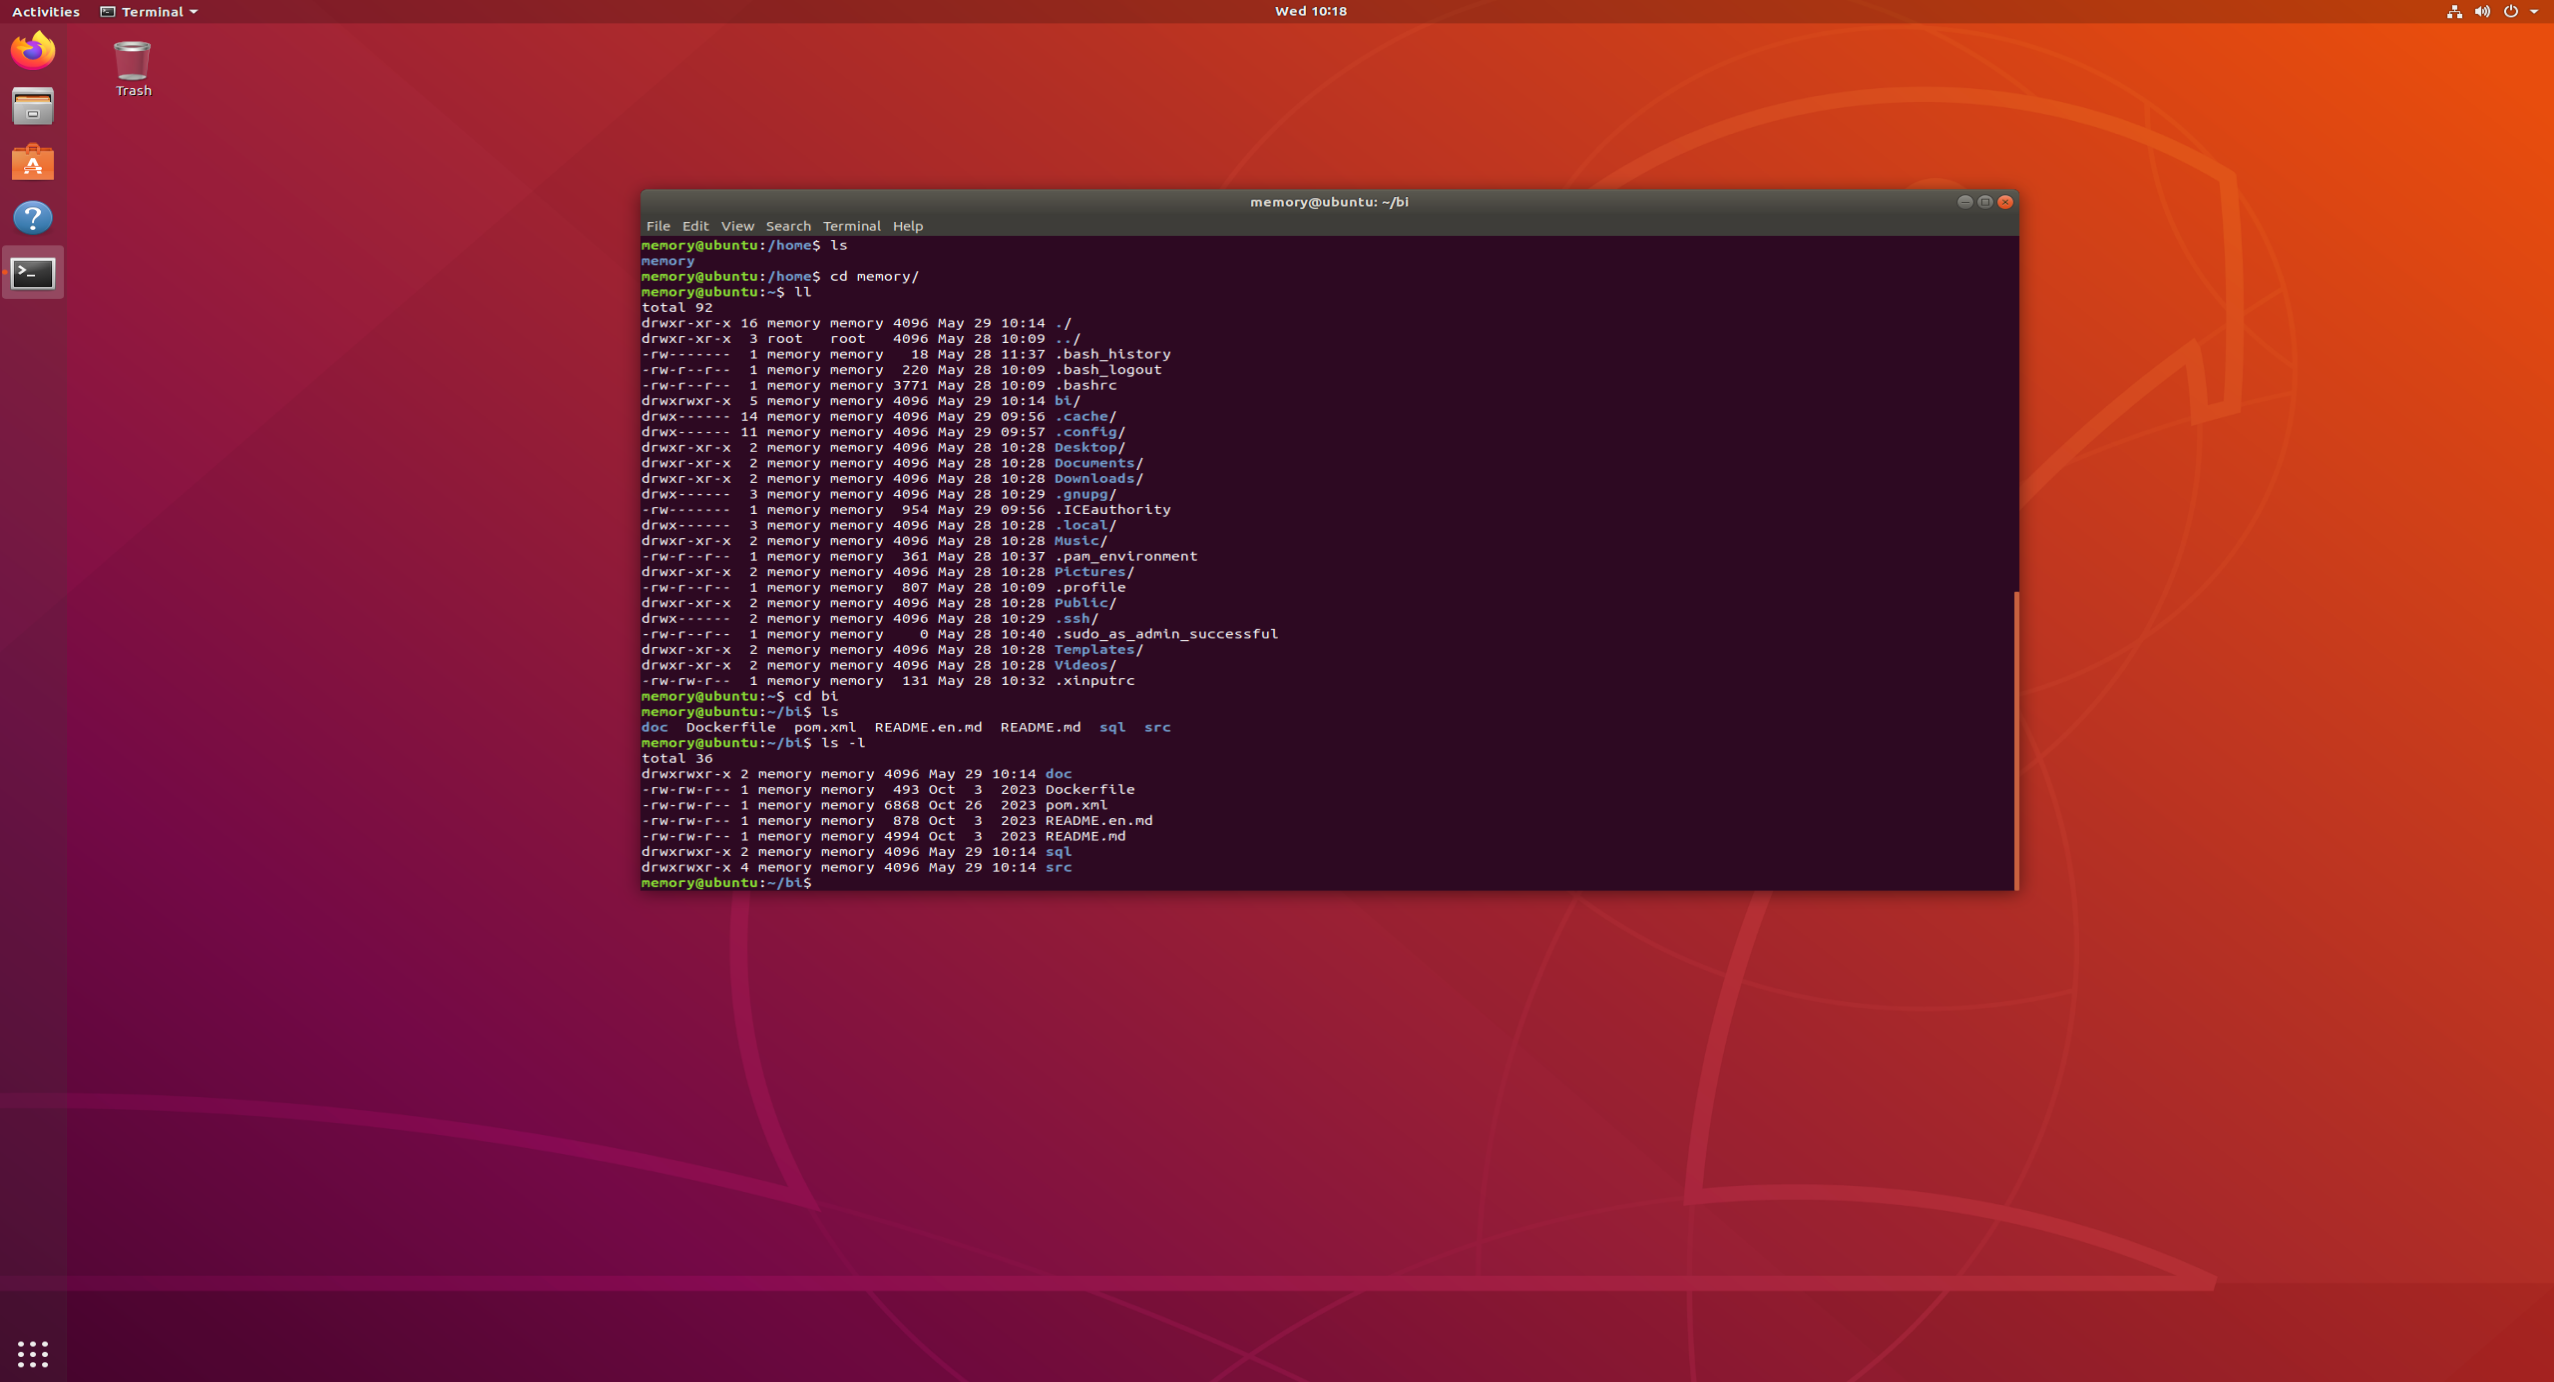Click the 'cd memory/' command text

click(874, 277)
